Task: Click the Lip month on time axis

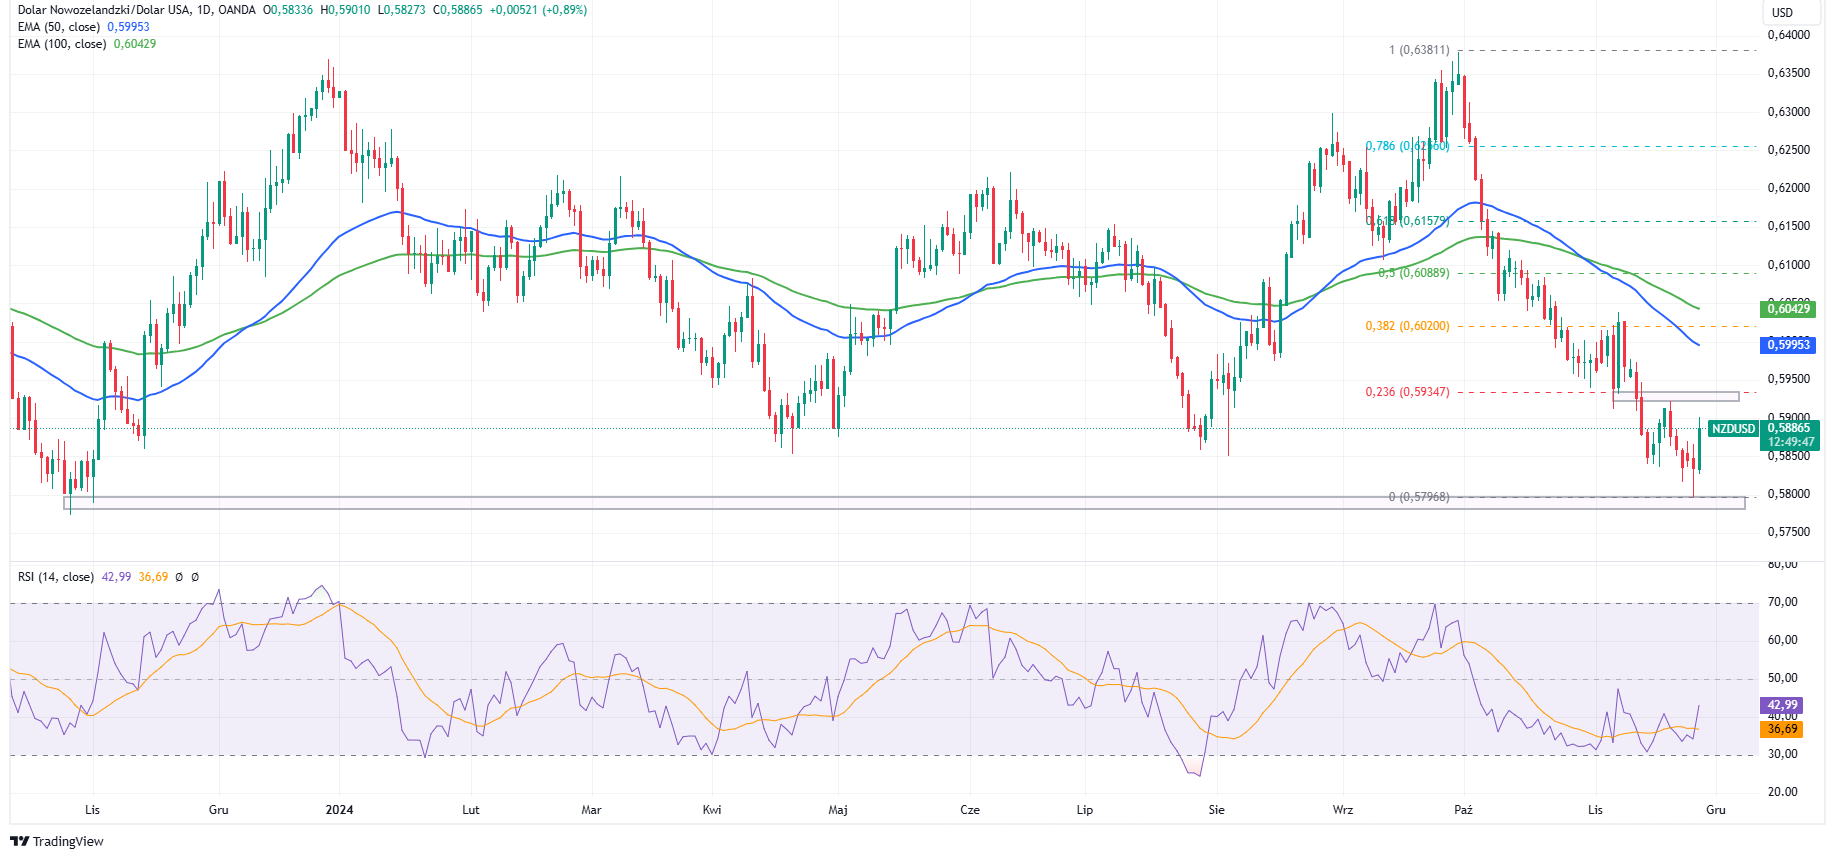Action: [x=1085, y=810]
